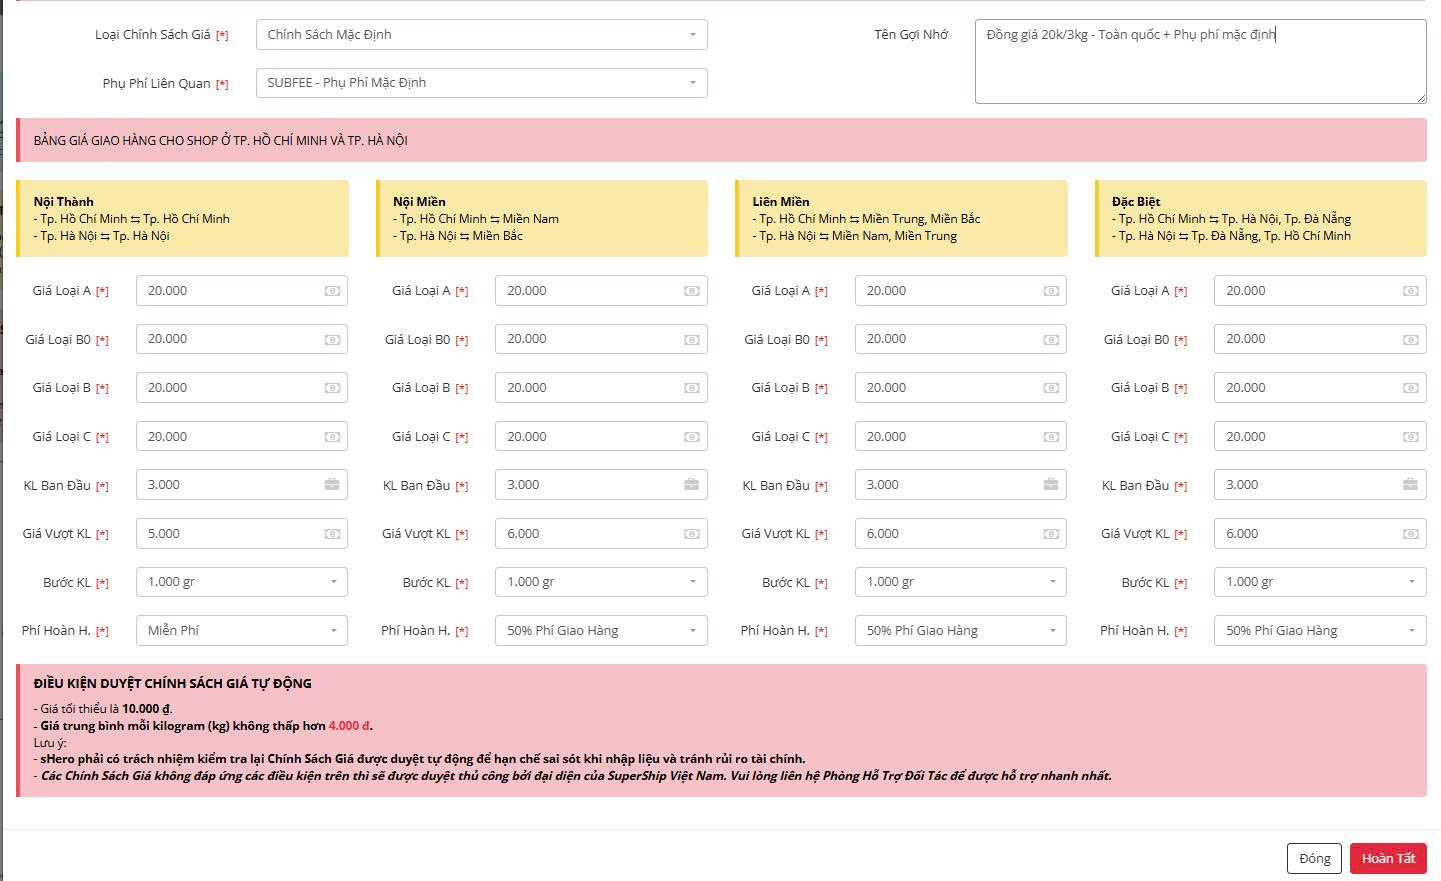Click briefcase icon in Liên Miền KL Ban Đầu field

point(1051,485)
